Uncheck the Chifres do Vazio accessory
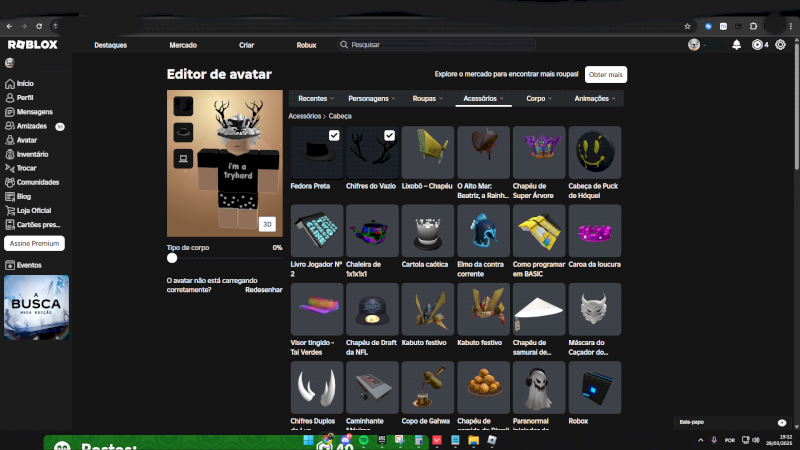Image resolution: width=800 pixels, height=450 pixels. pos(389,136)
